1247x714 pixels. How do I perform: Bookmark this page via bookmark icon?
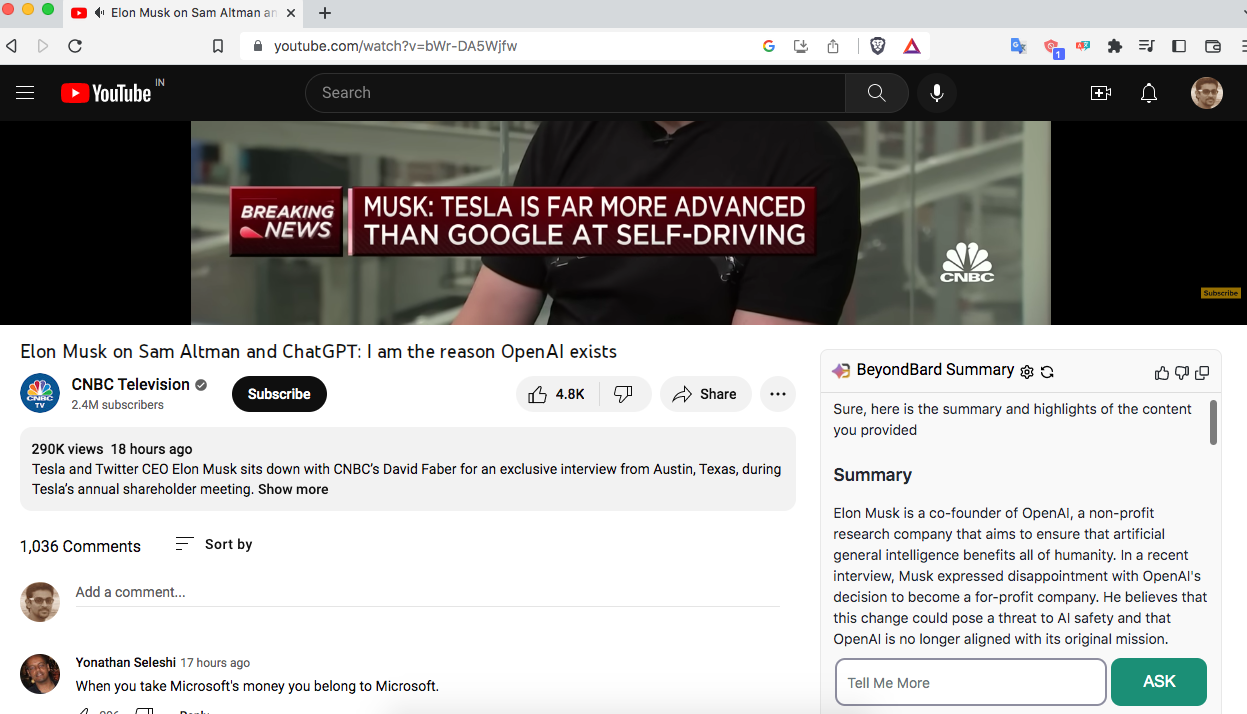tap(218, 46)
